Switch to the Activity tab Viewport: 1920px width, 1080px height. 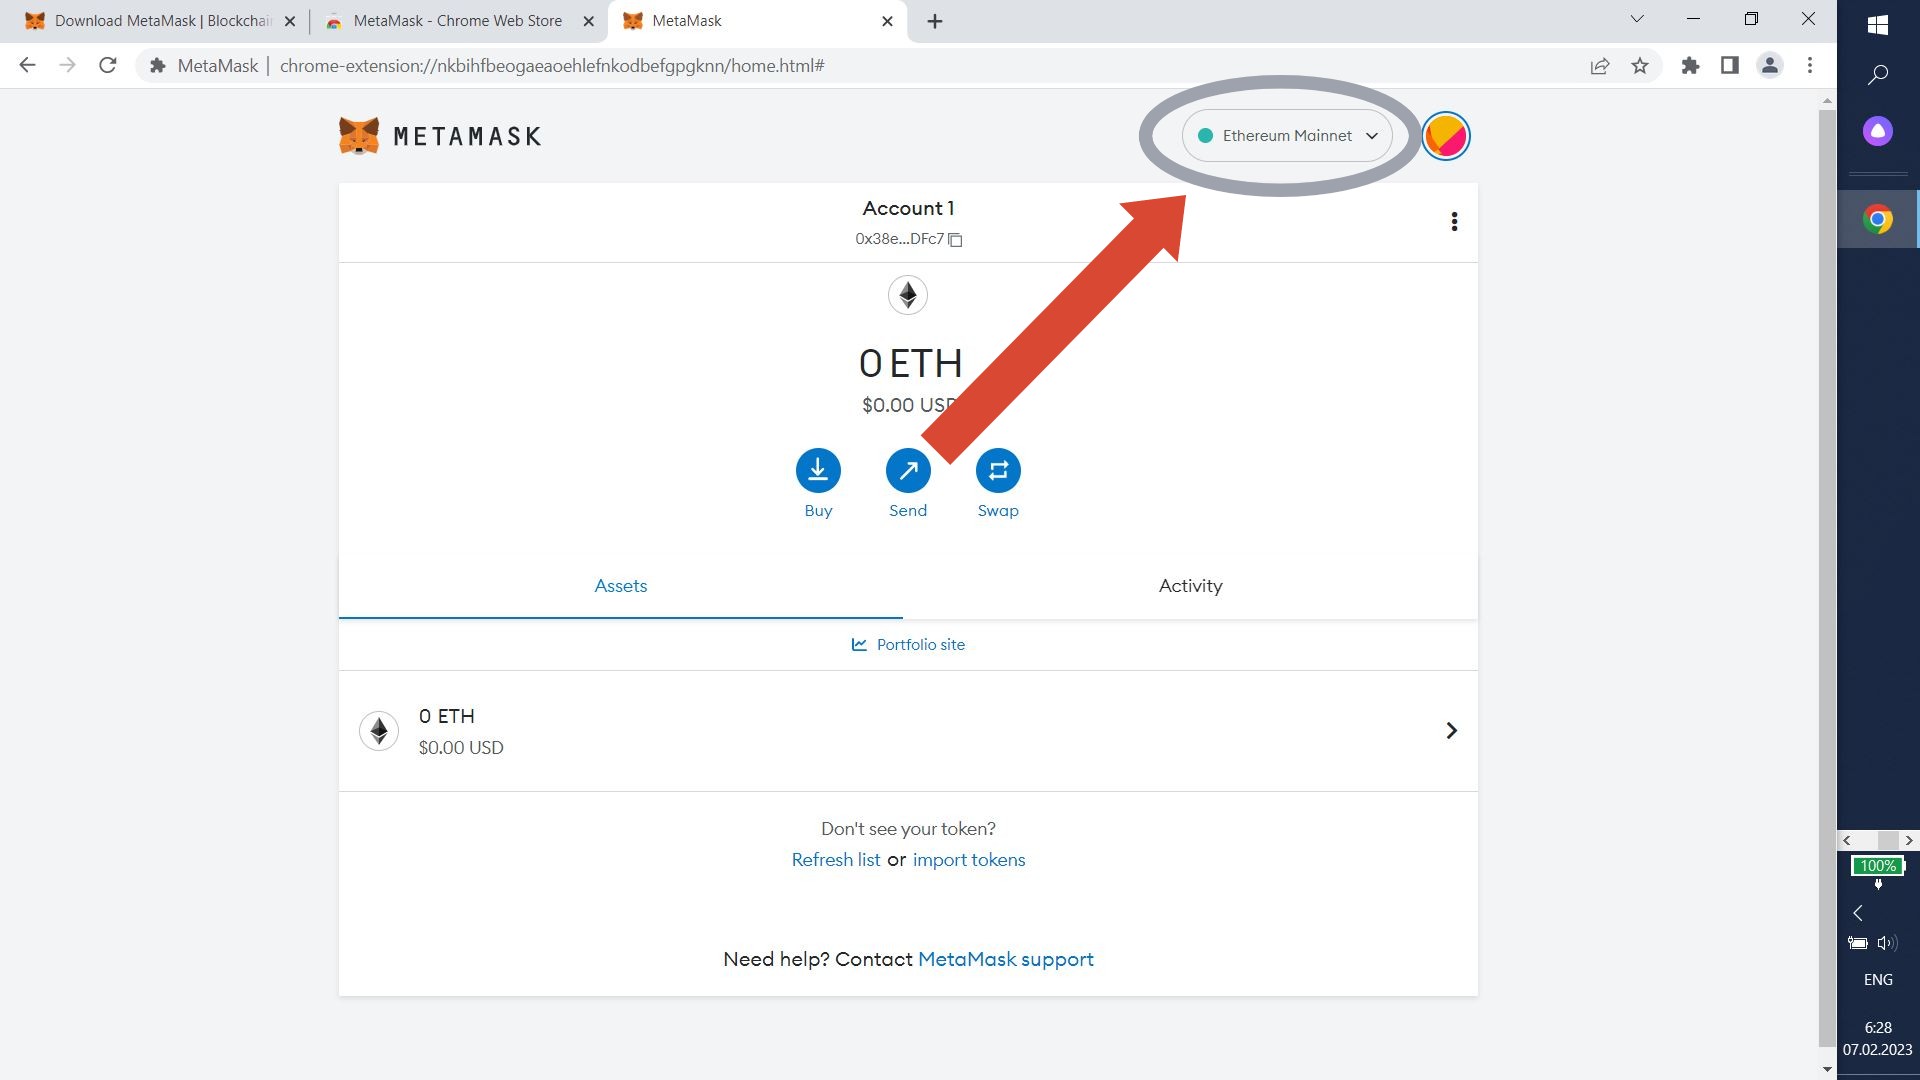[1190, 586]
